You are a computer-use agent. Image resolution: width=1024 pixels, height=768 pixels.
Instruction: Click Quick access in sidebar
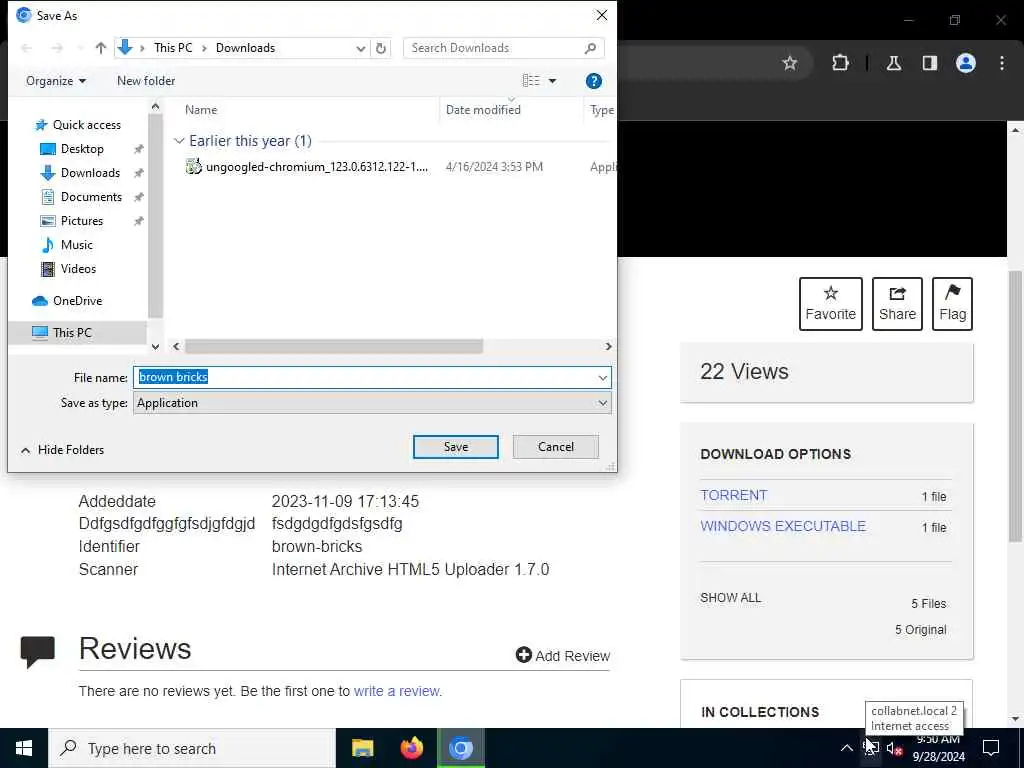point(86,125)
